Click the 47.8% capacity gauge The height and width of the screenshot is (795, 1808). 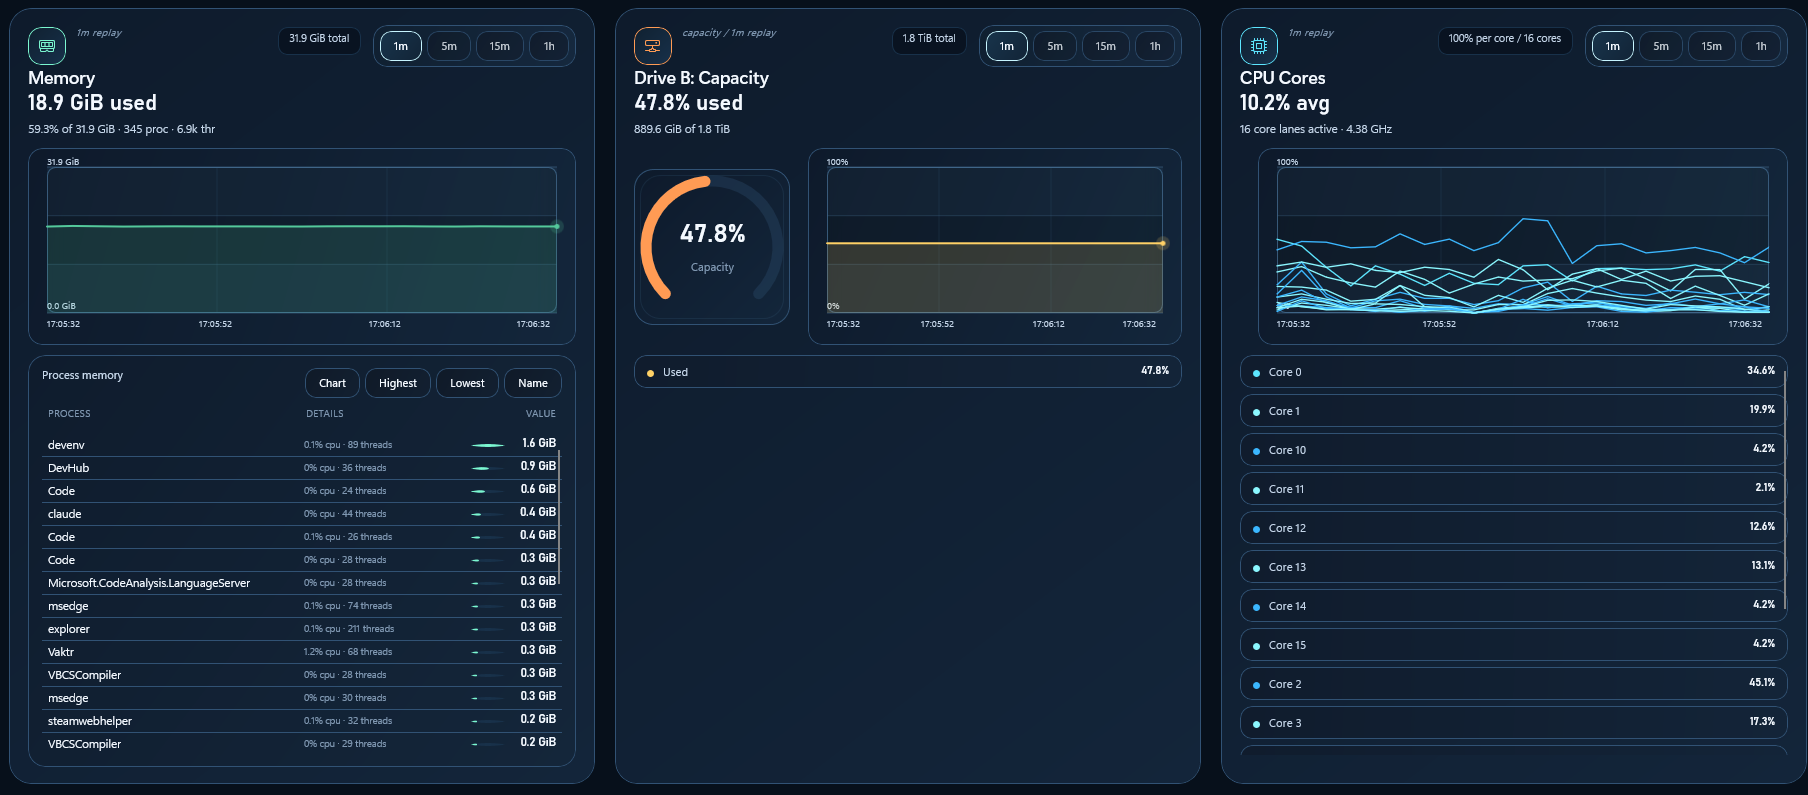tap(712, 246)
